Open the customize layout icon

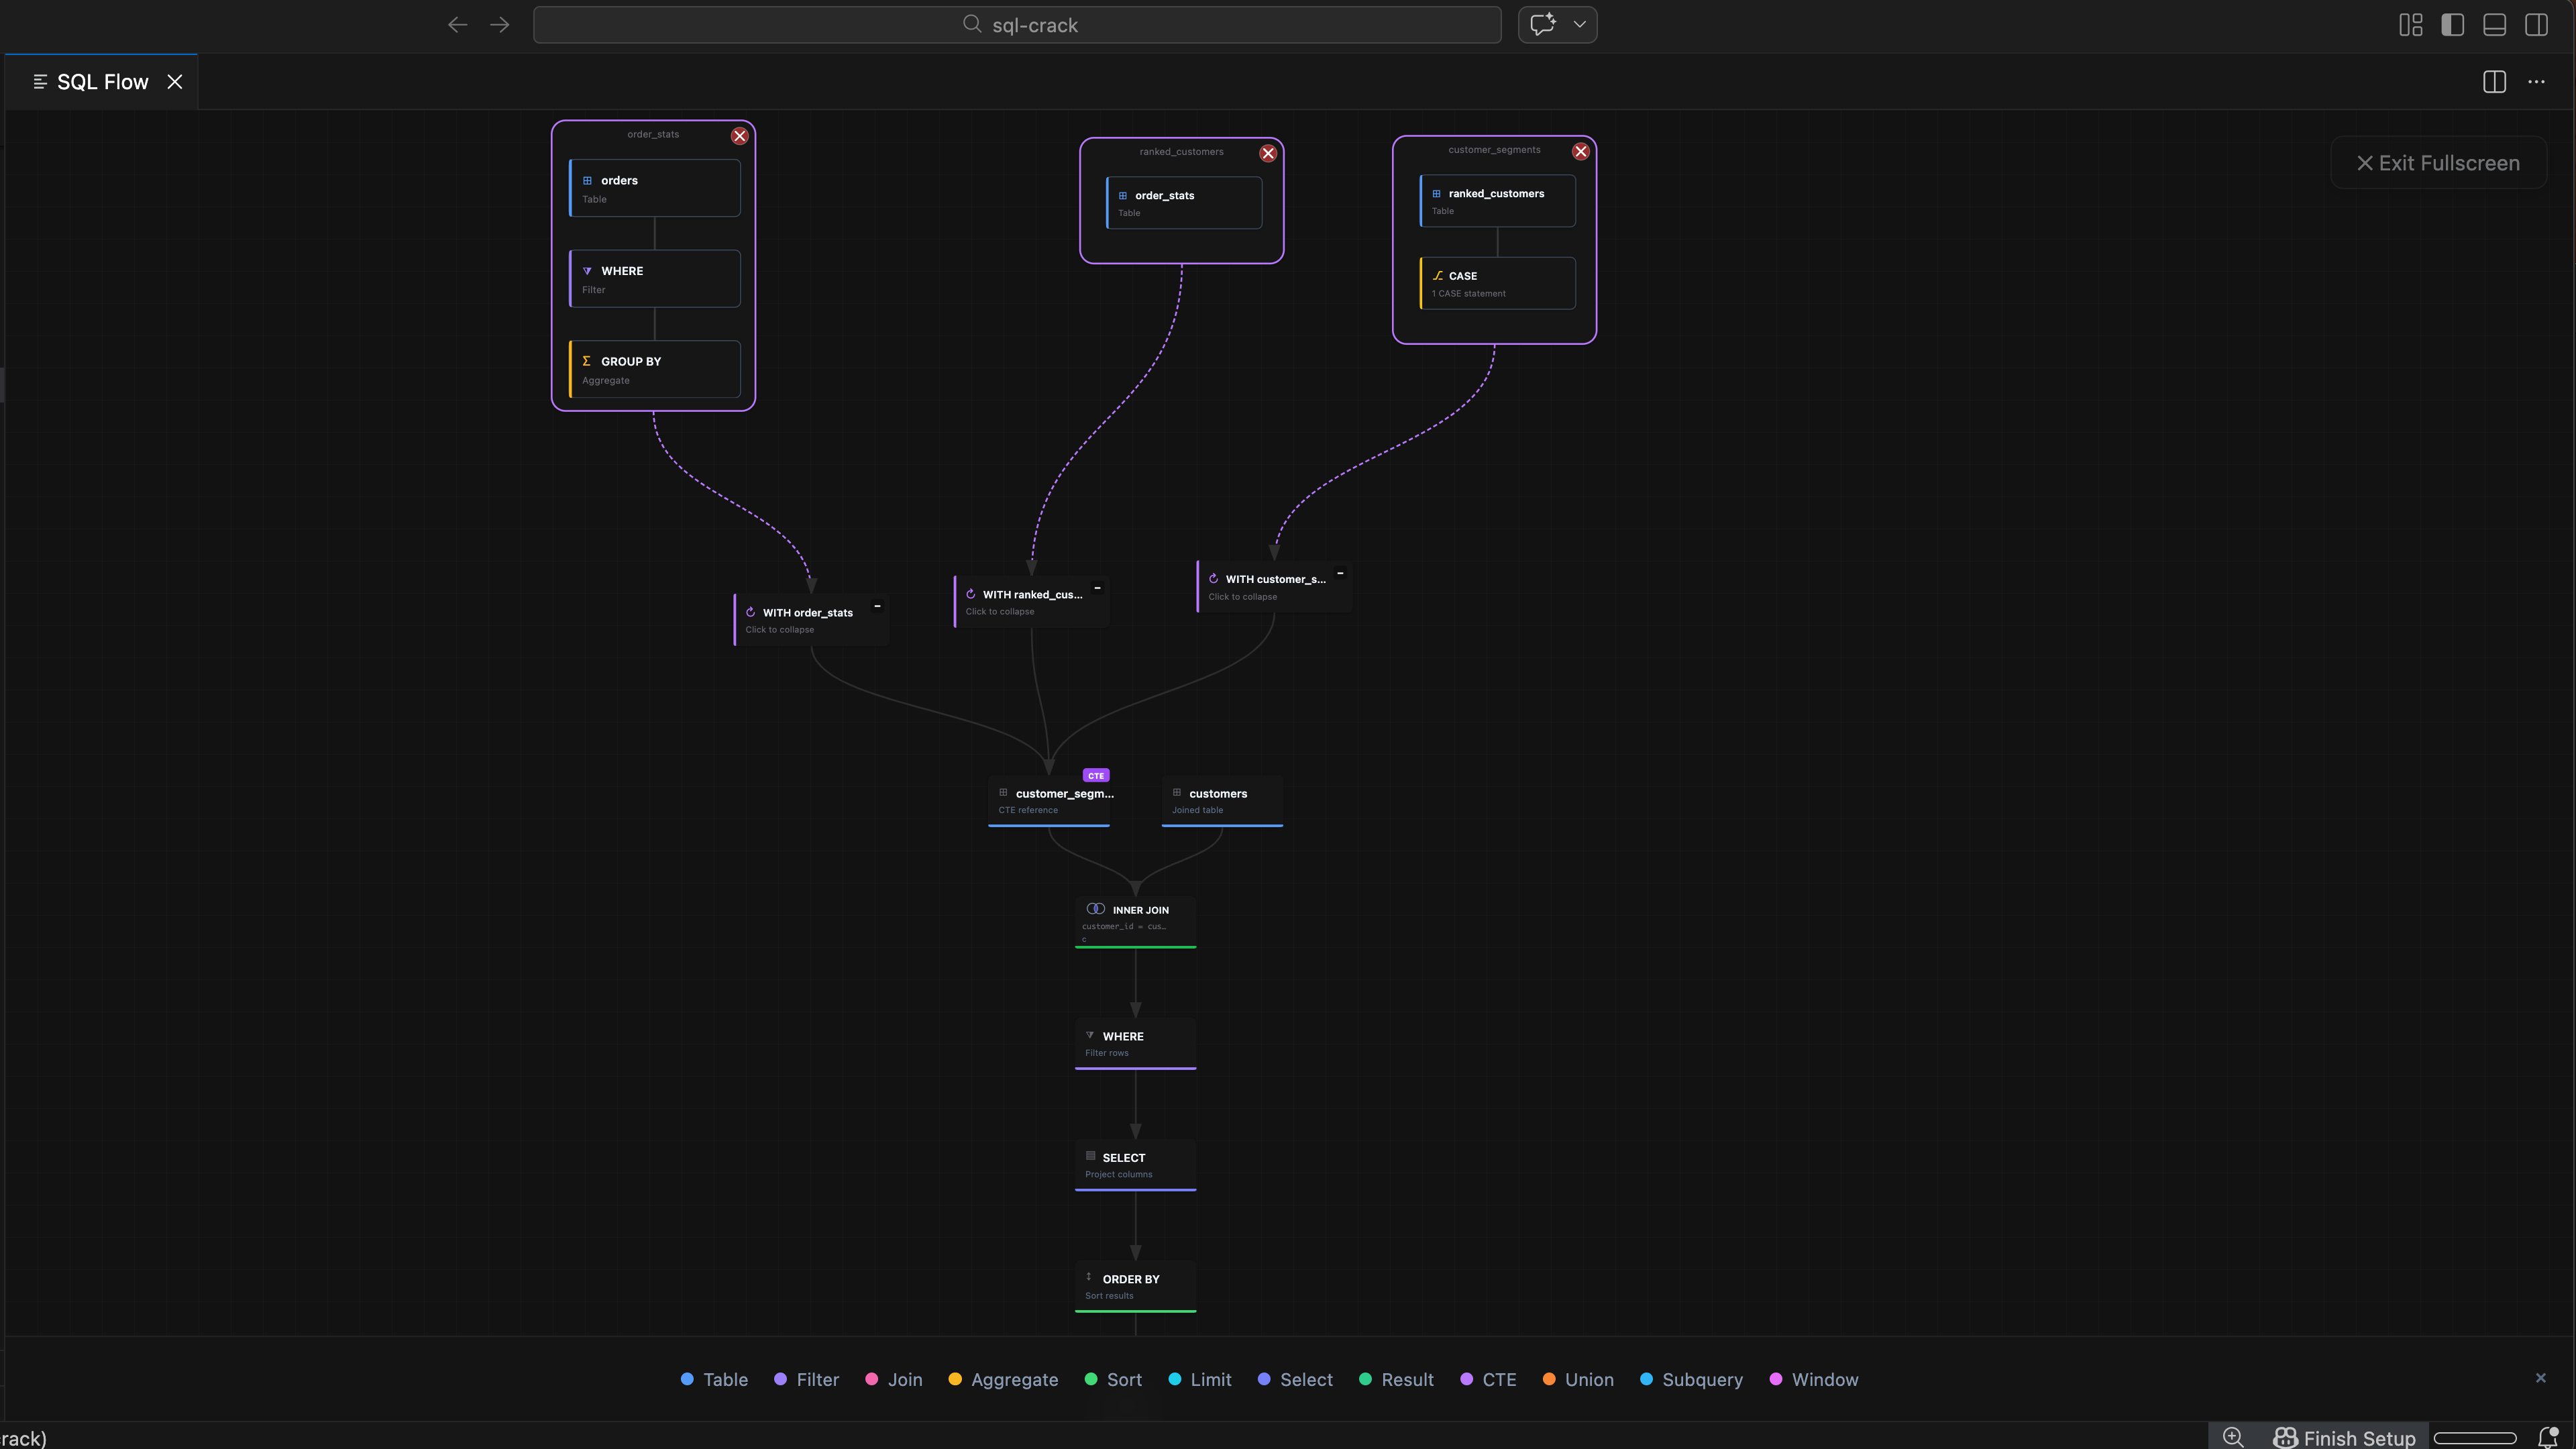click(2410, 25)
